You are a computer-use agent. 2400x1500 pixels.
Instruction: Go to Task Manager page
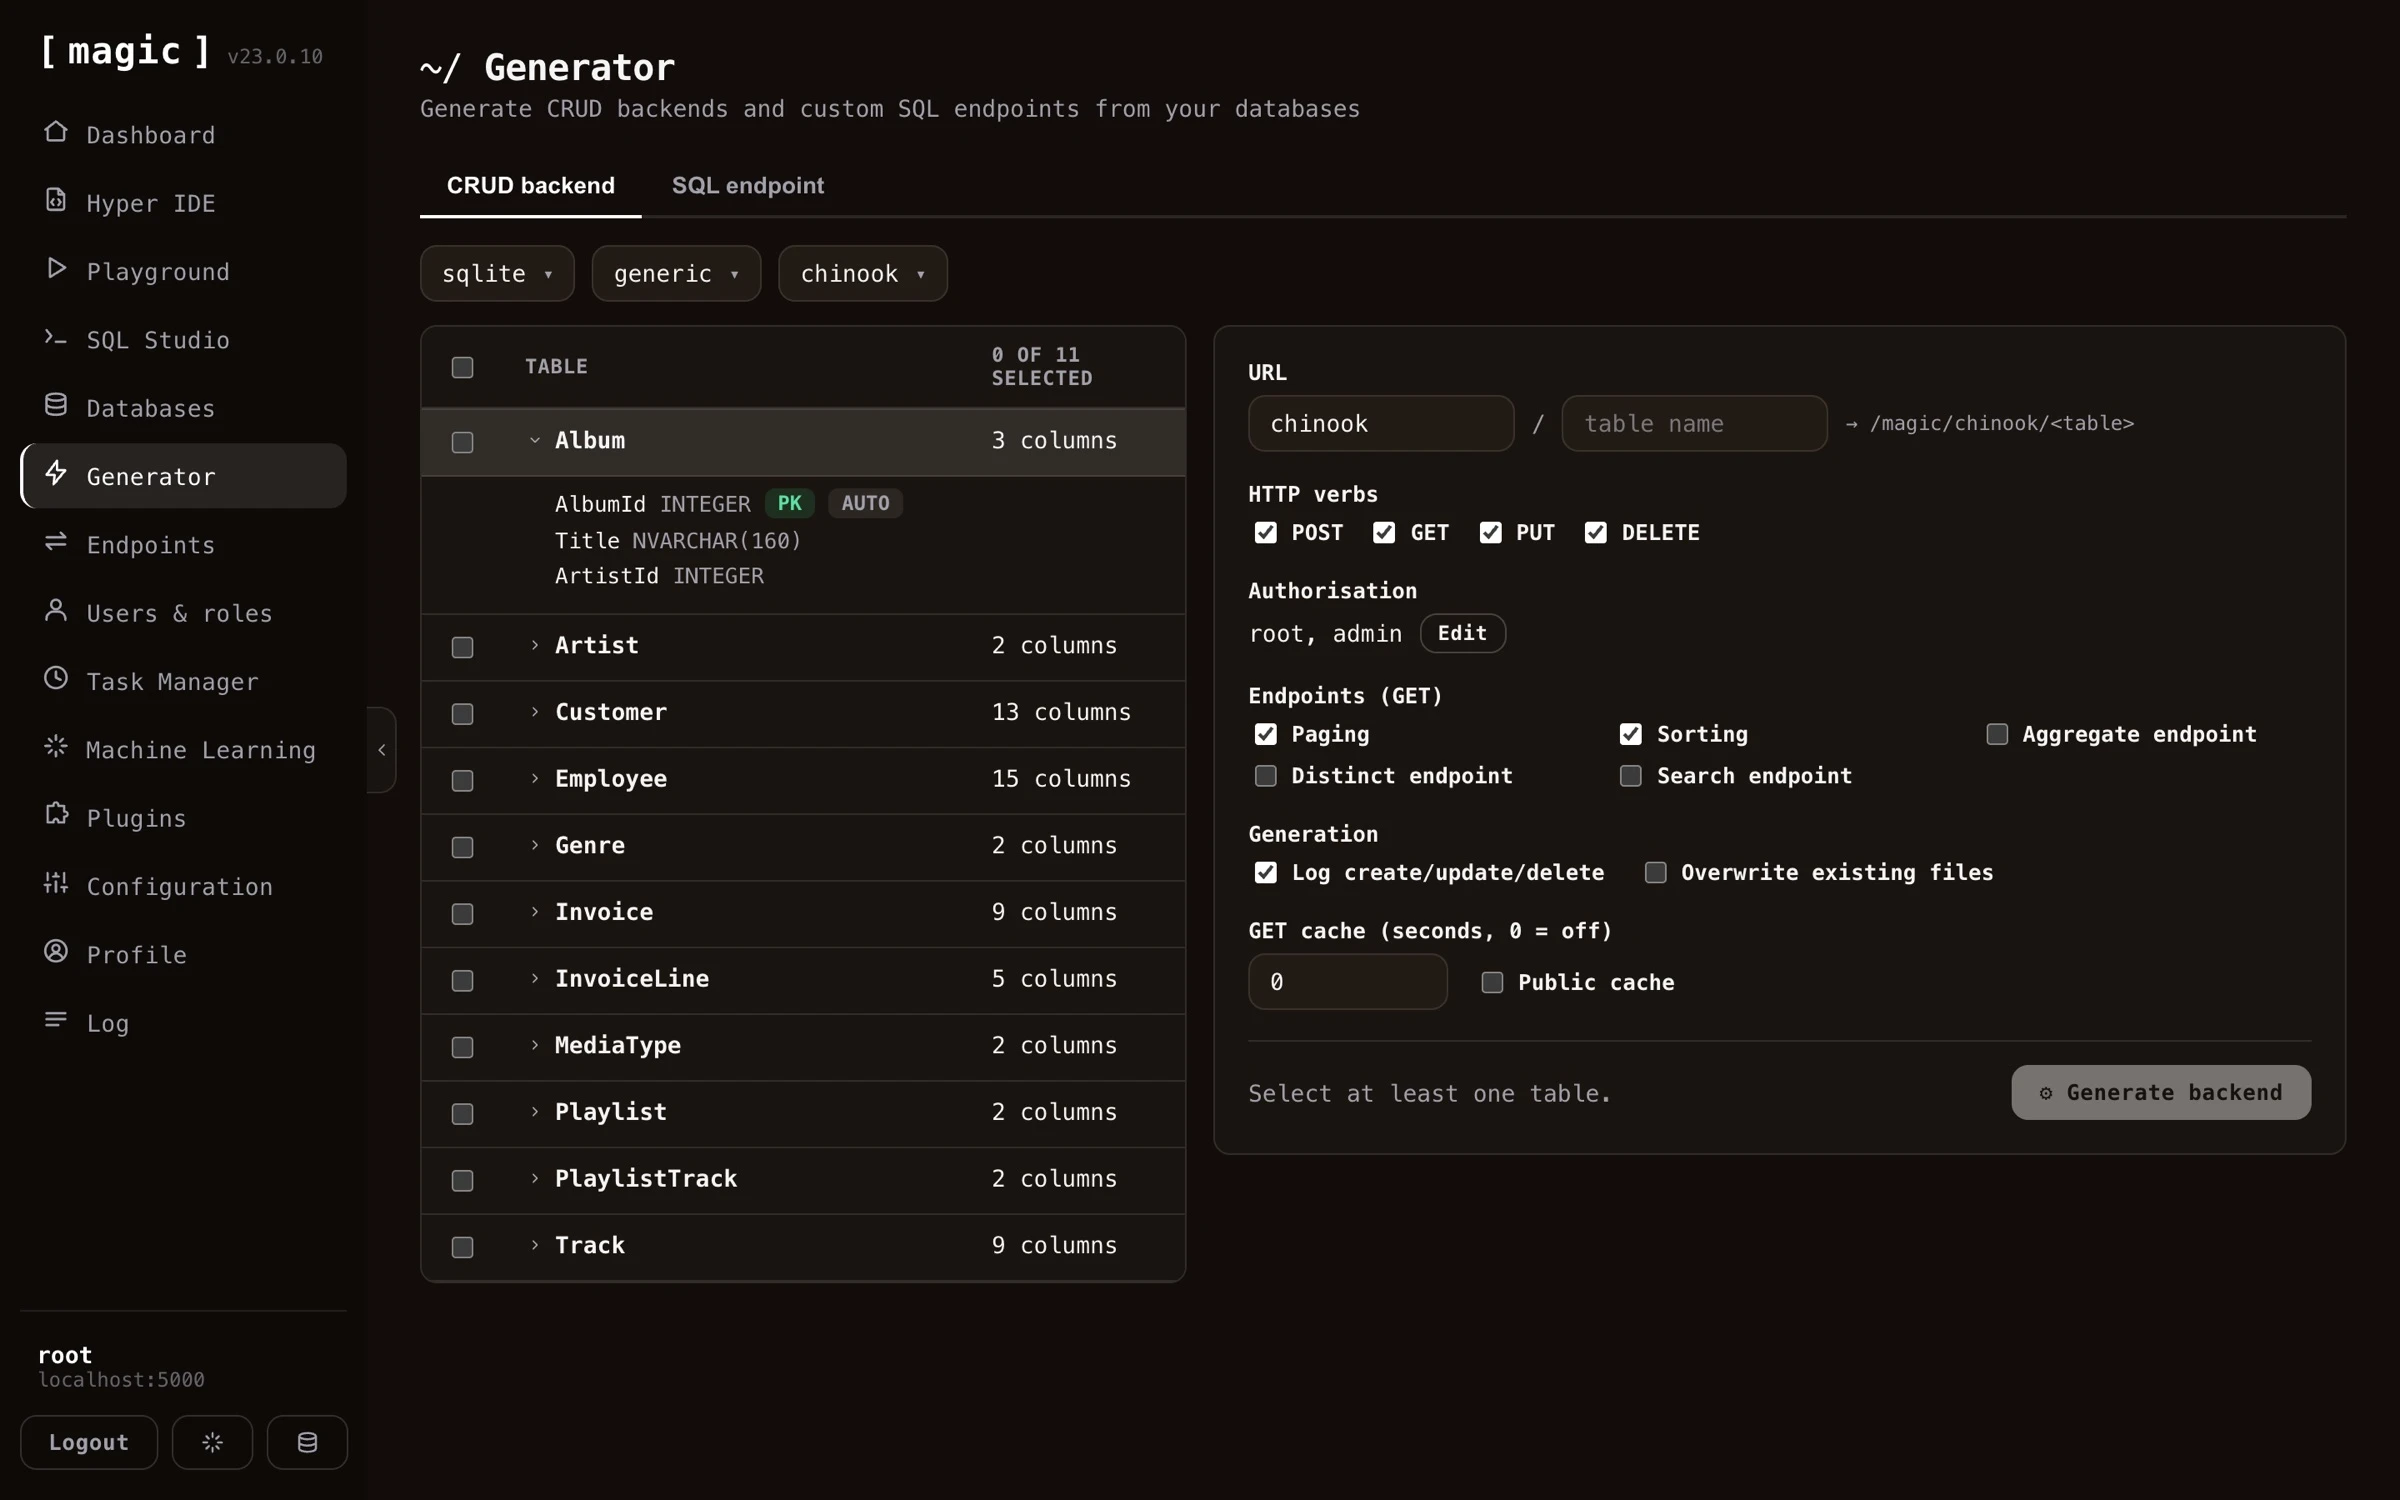[184, 681]
